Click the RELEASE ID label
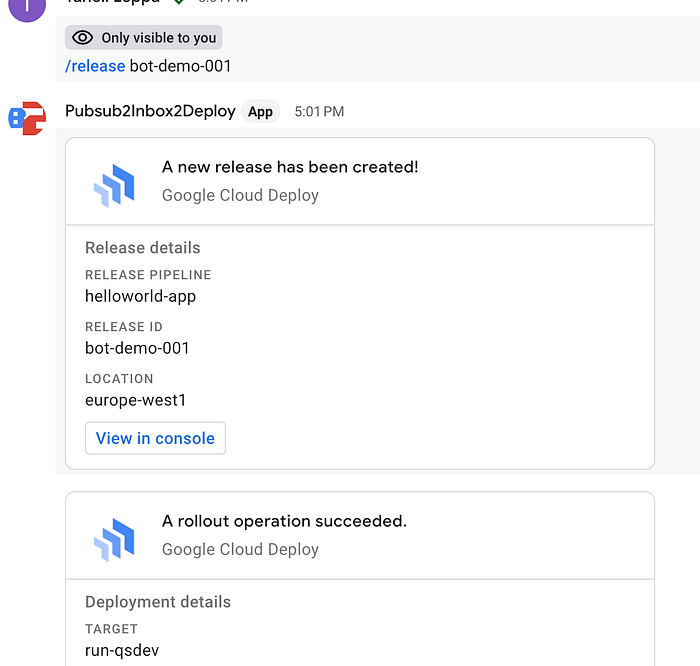This screenshot has height=666, width=700. click(x=124, y=327)
